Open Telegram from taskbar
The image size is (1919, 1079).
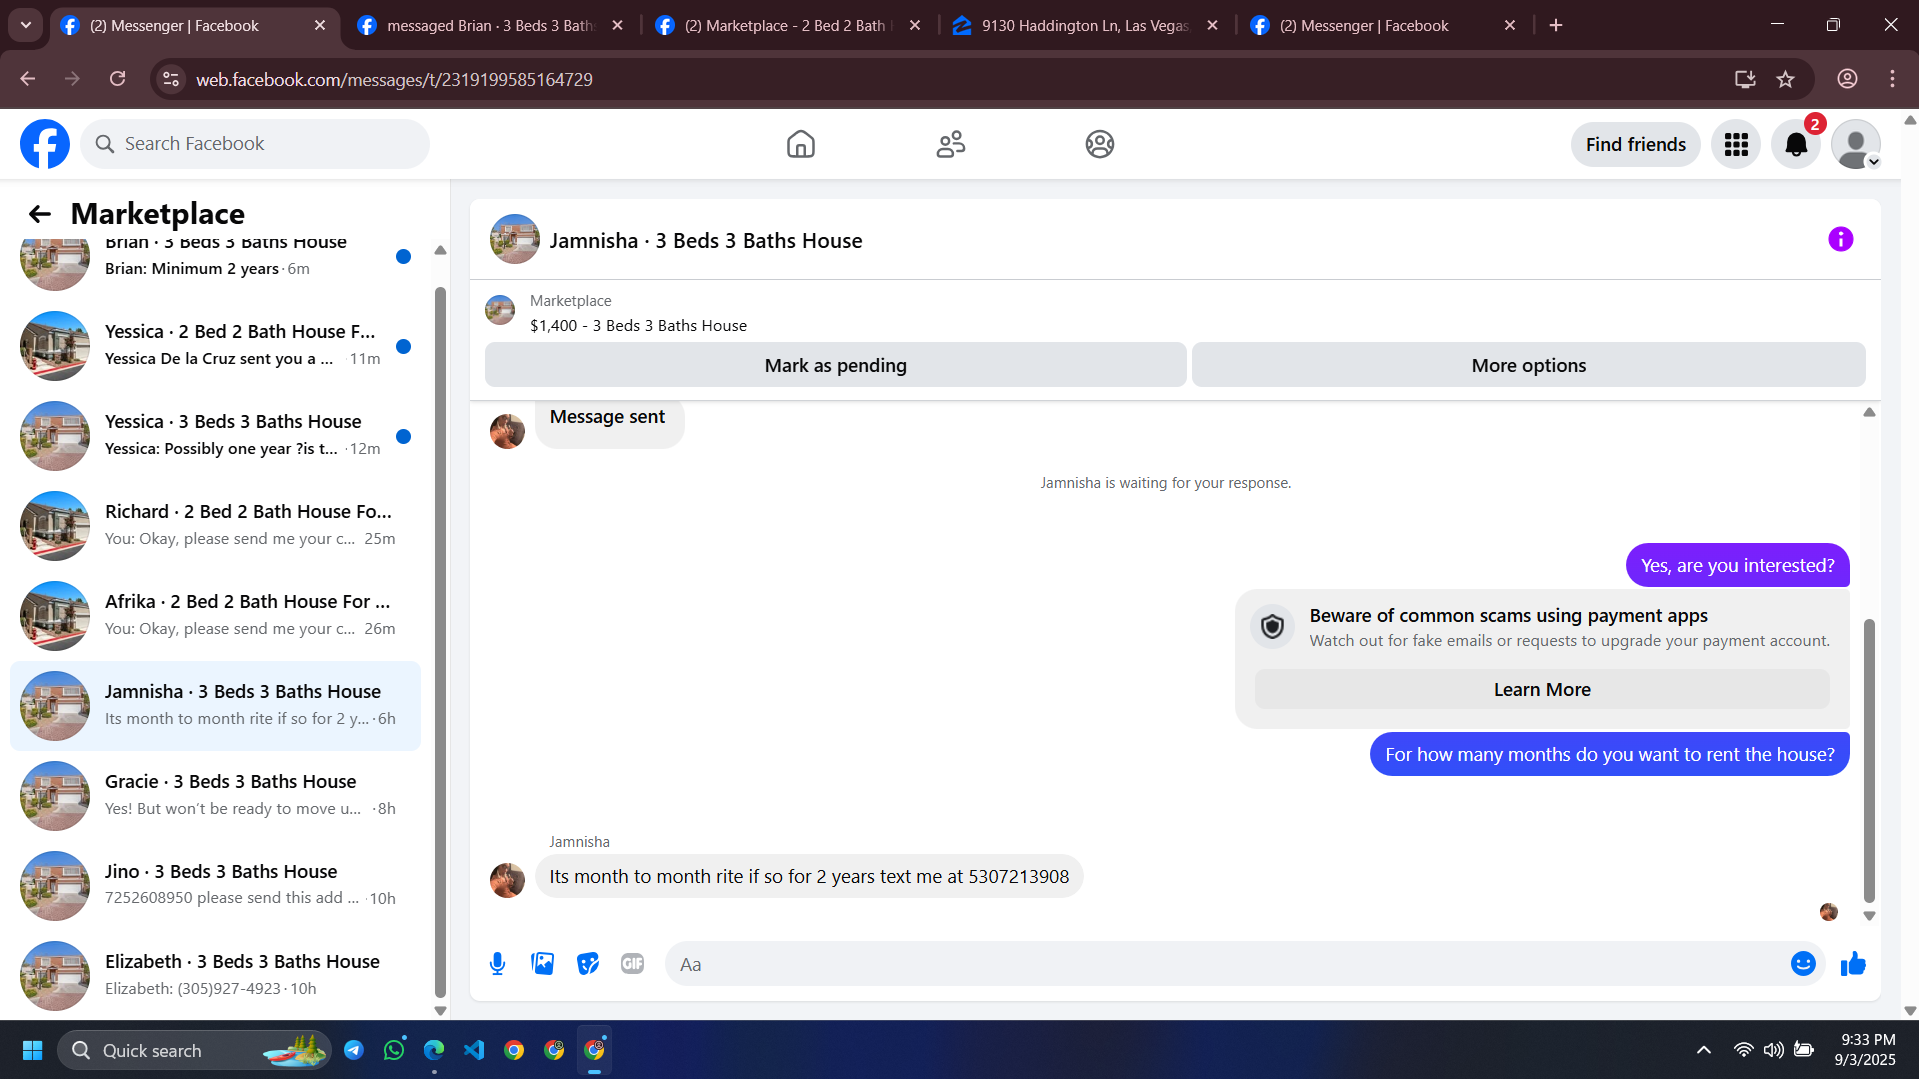click(x=354, y=1050)
